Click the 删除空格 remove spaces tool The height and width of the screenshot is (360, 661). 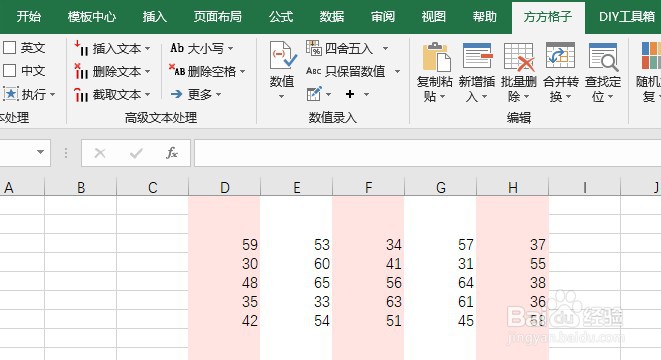point(207,71)
